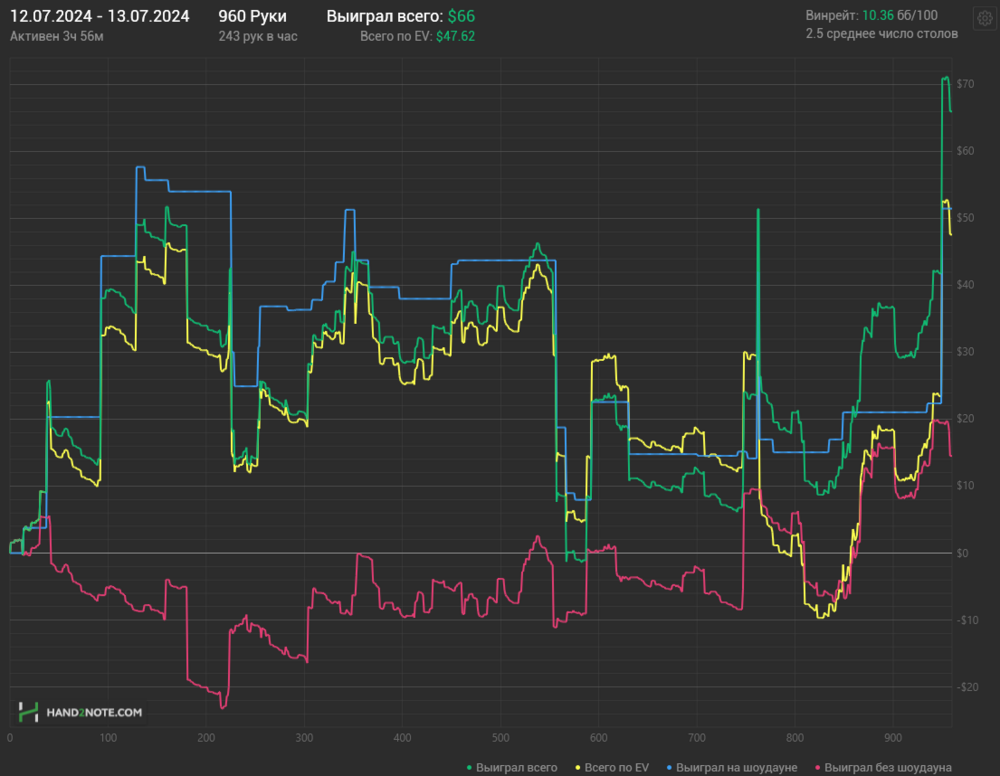Click "2.5 среднее число столов" text
Image resolution: width=1000 pixels, height=776 pixels.
[x=881, y=34]
